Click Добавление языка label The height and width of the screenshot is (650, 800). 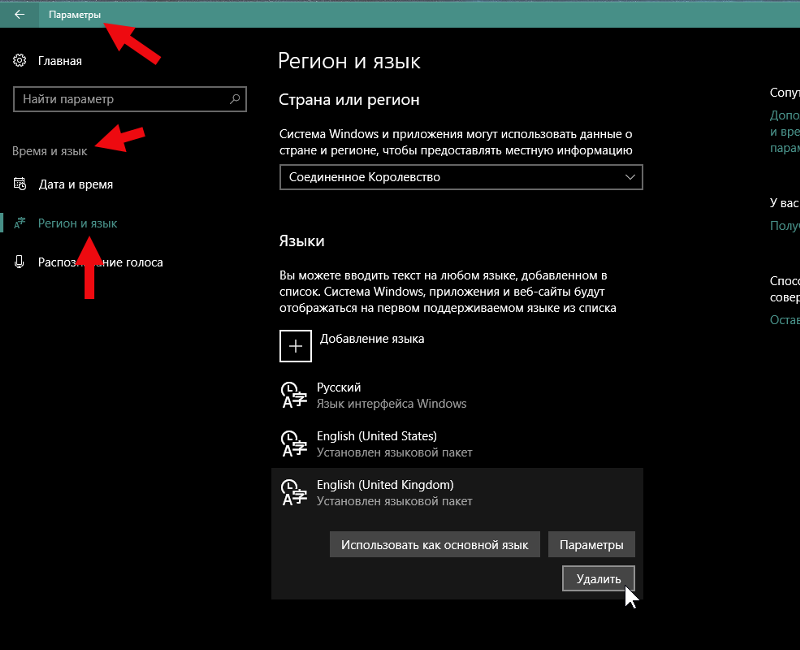coord(372,339)
